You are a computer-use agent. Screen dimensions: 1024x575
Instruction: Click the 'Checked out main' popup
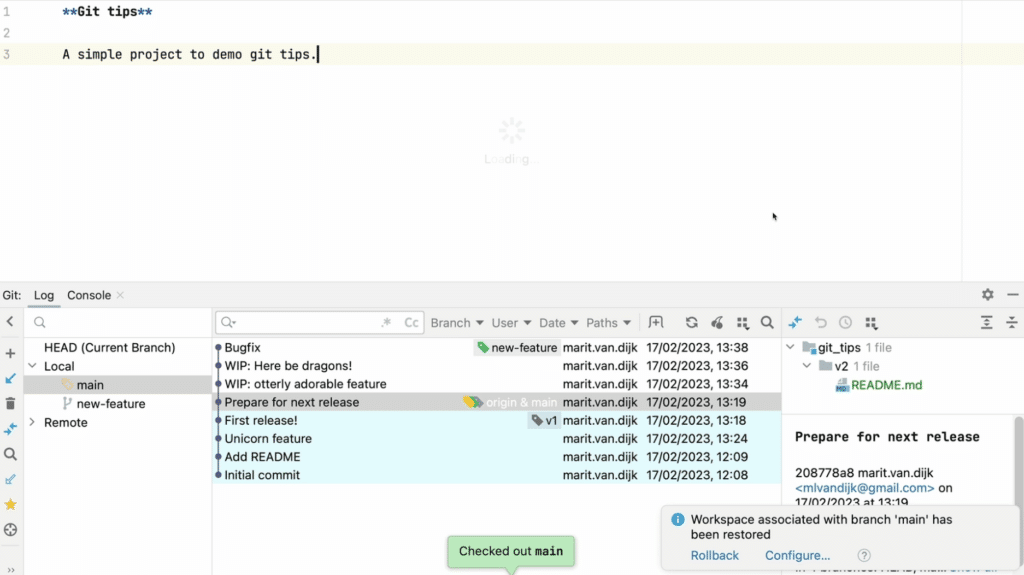click(511, 551)
